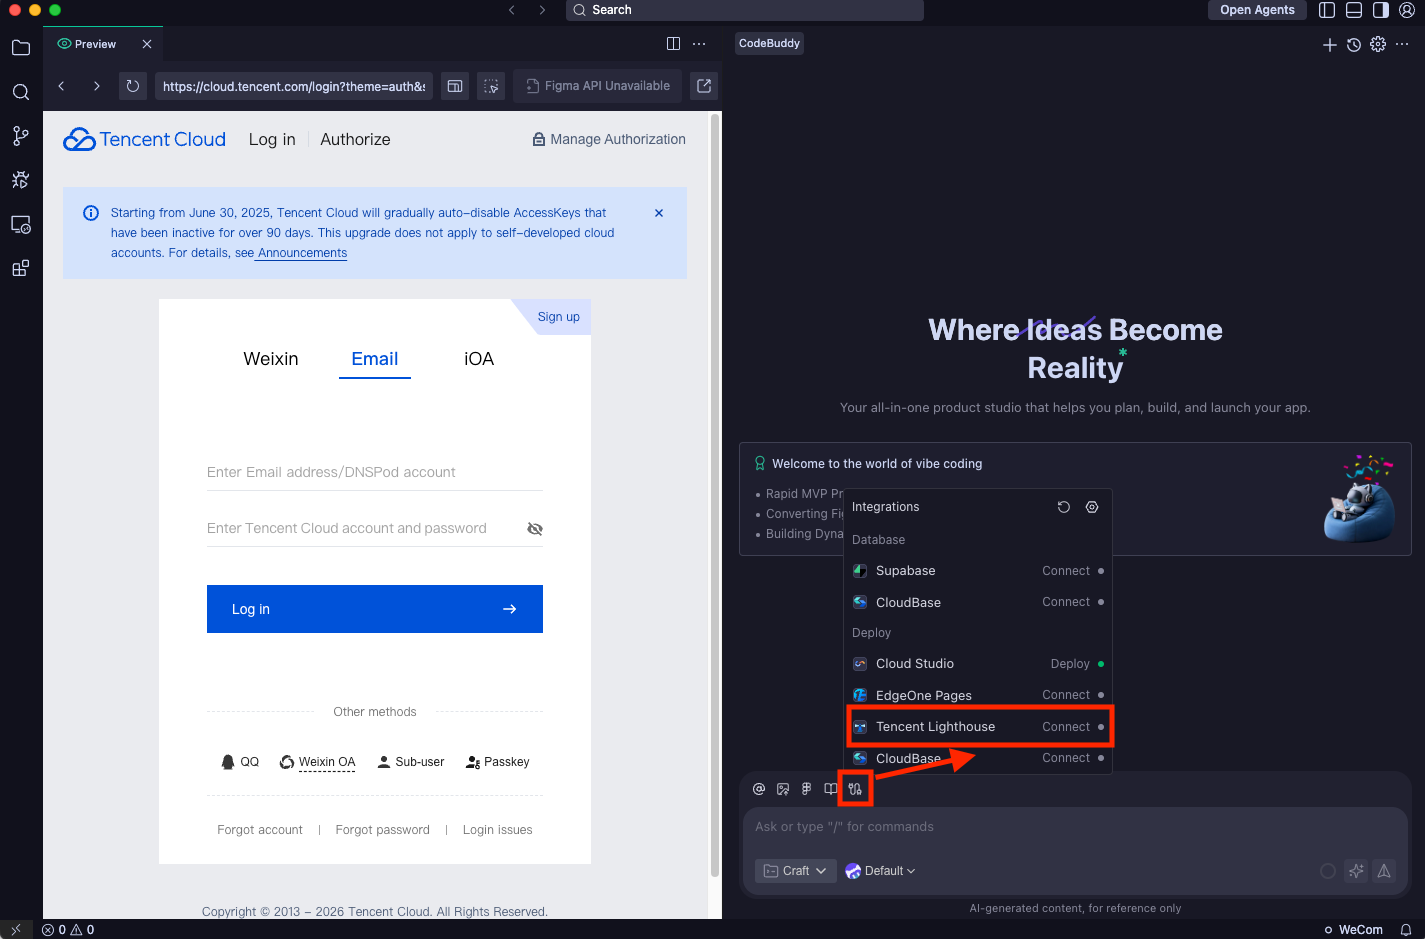Click the send message icon
This screenshot has width=1425, height=939.
(x=1384, y=871)
